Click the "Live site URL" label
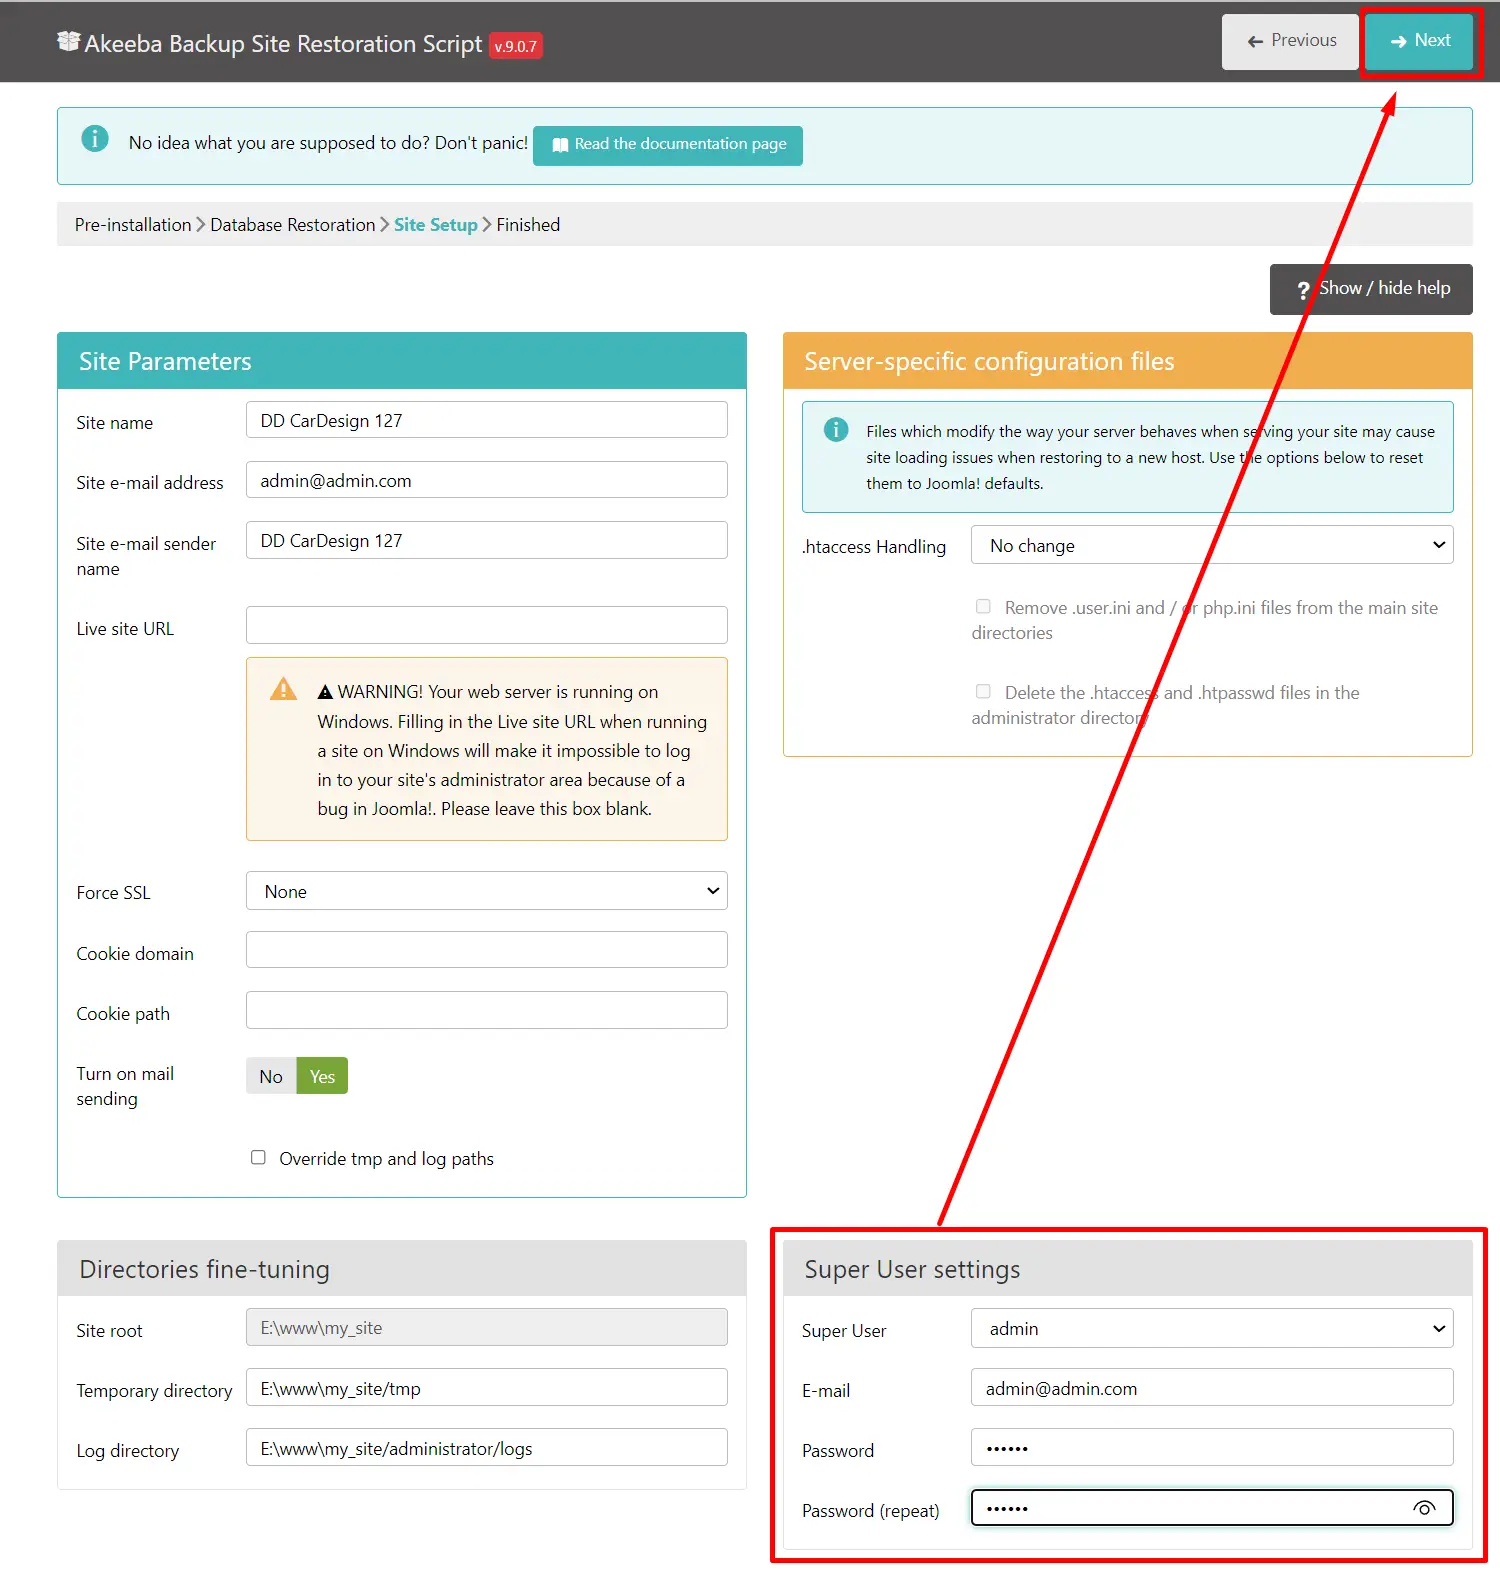The width and height of the screenshot is (1500, 1591). (125, 629)
